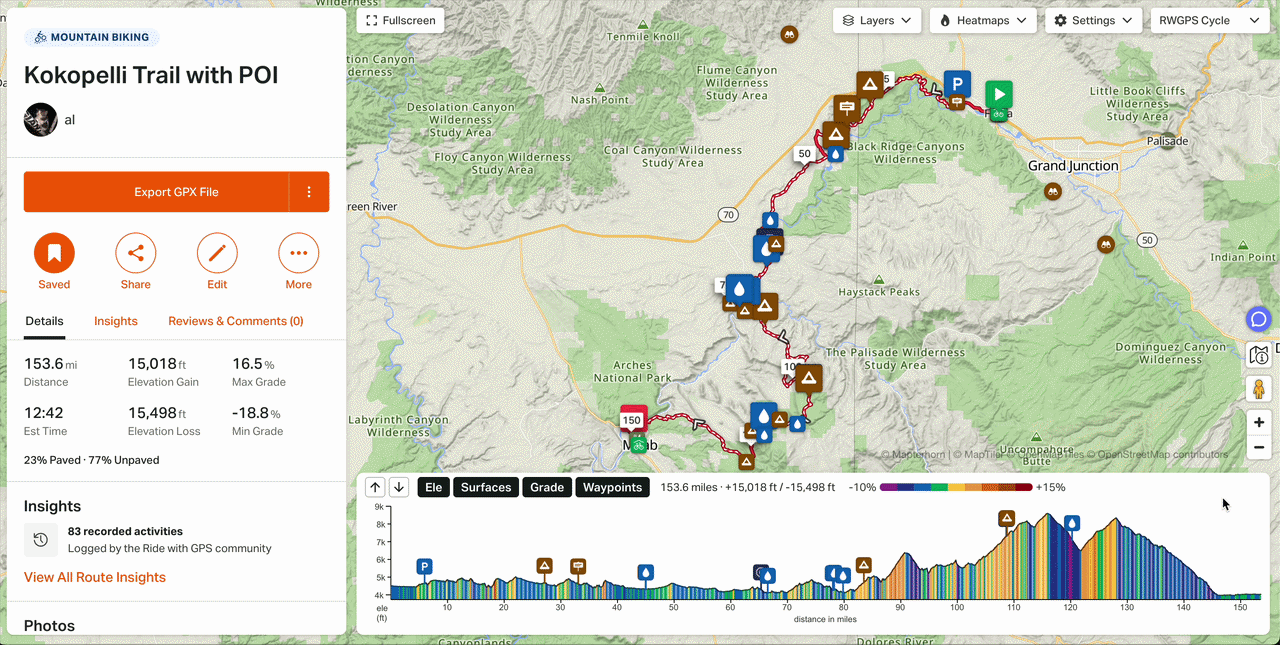Open the Reviews & Comments tab
The width and height of the screenshot is (1280, 645).
[x=236, y=321]
